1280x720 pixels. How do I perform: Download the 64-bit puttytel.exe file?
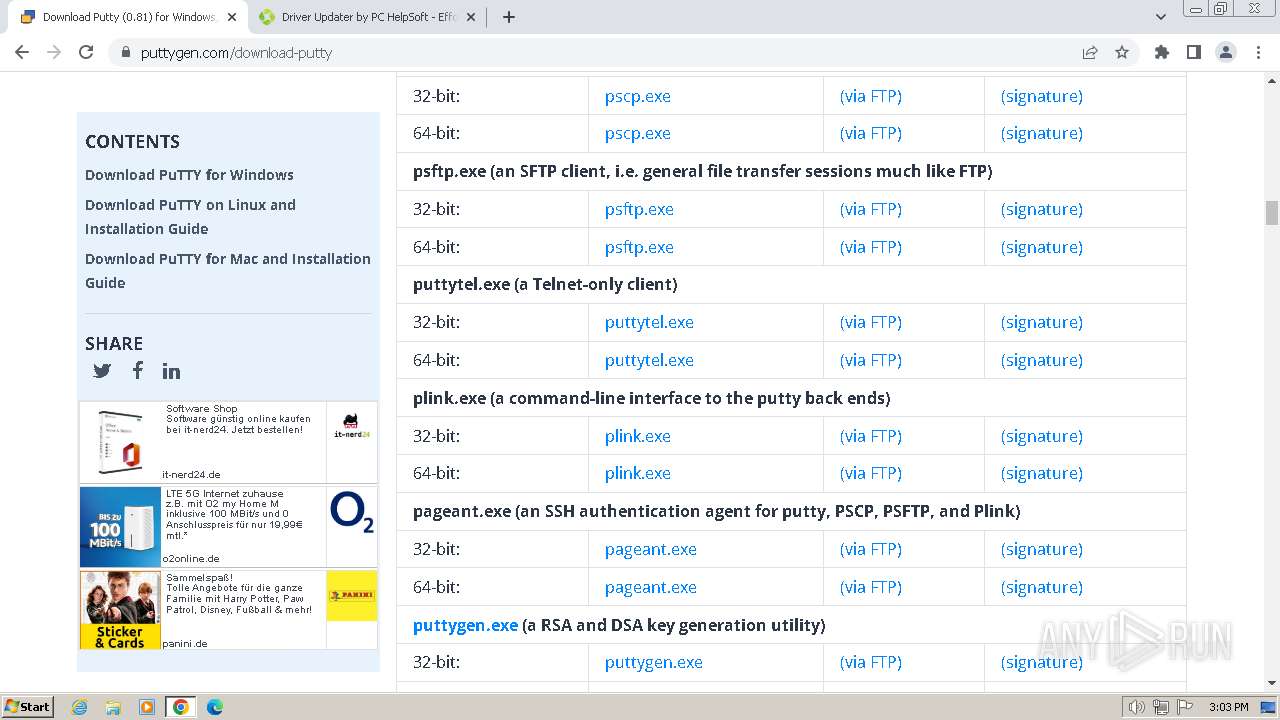click(649, 360)
